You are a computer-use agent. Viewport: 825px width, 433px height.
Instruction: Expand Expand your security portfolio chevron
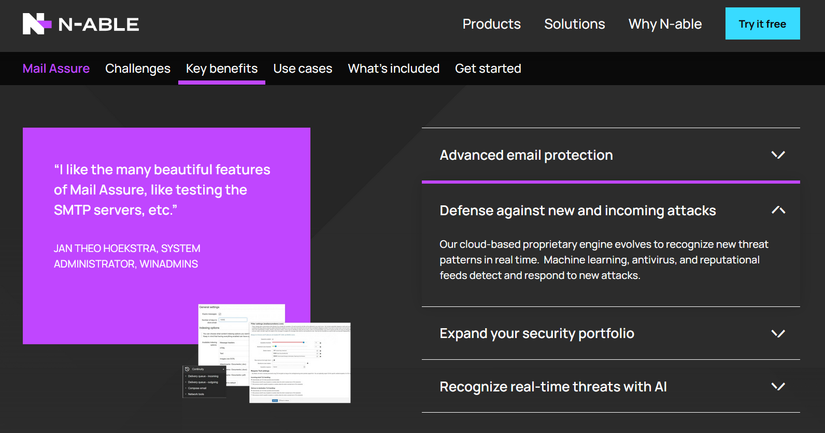tap(778, 334)
